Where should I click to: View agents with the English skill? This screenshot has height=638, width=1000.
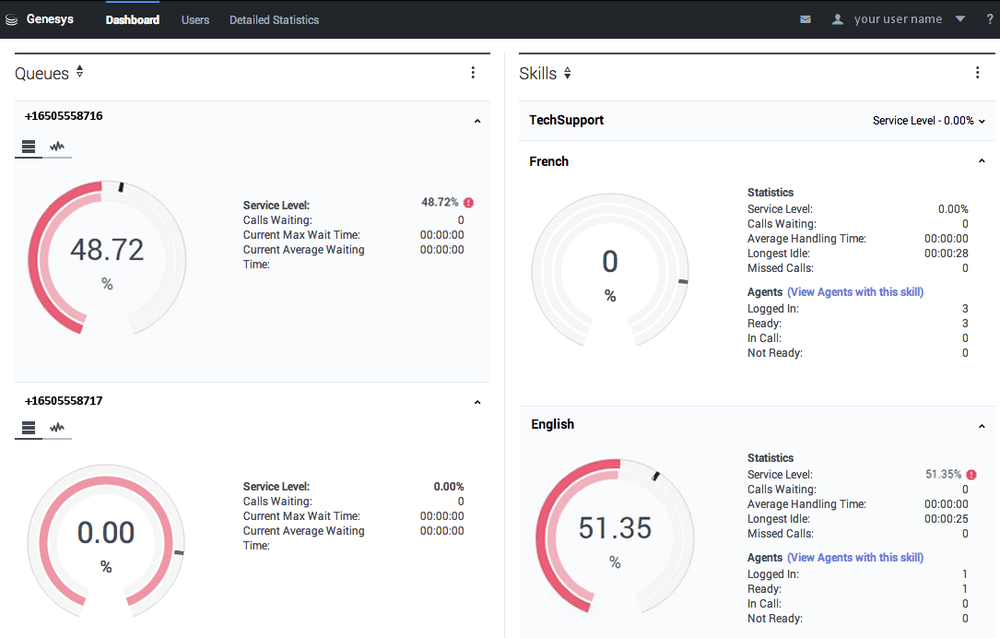(855, 557)
